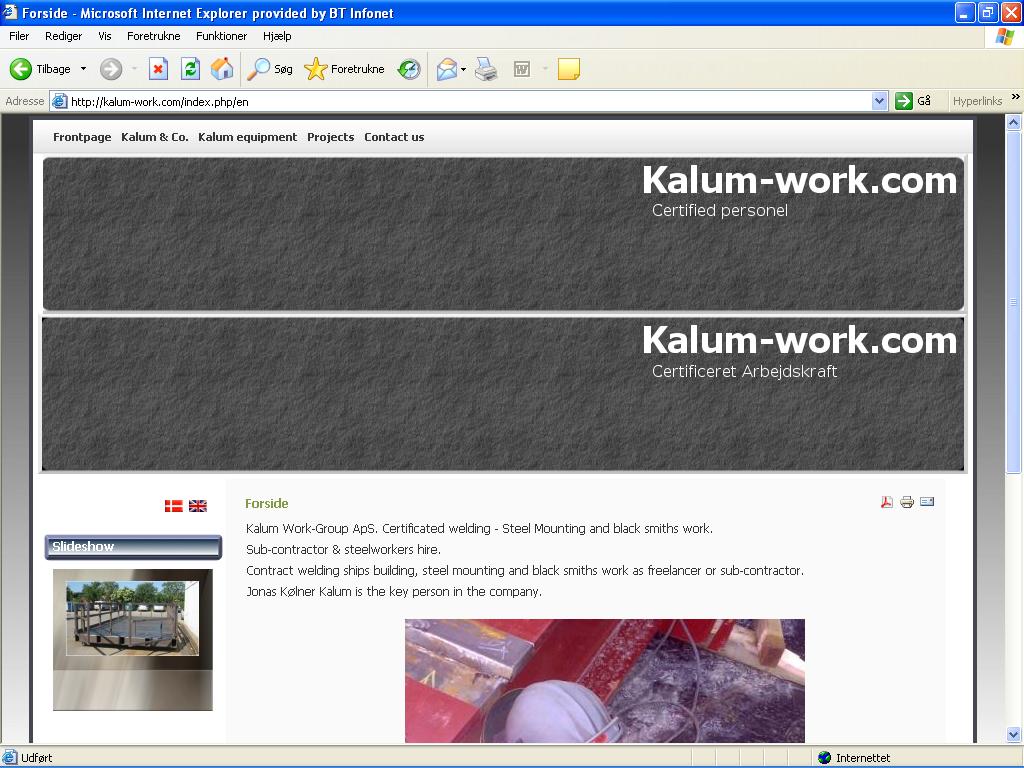
Task: Click the page icon beside the URL
Action: point(59,101)
